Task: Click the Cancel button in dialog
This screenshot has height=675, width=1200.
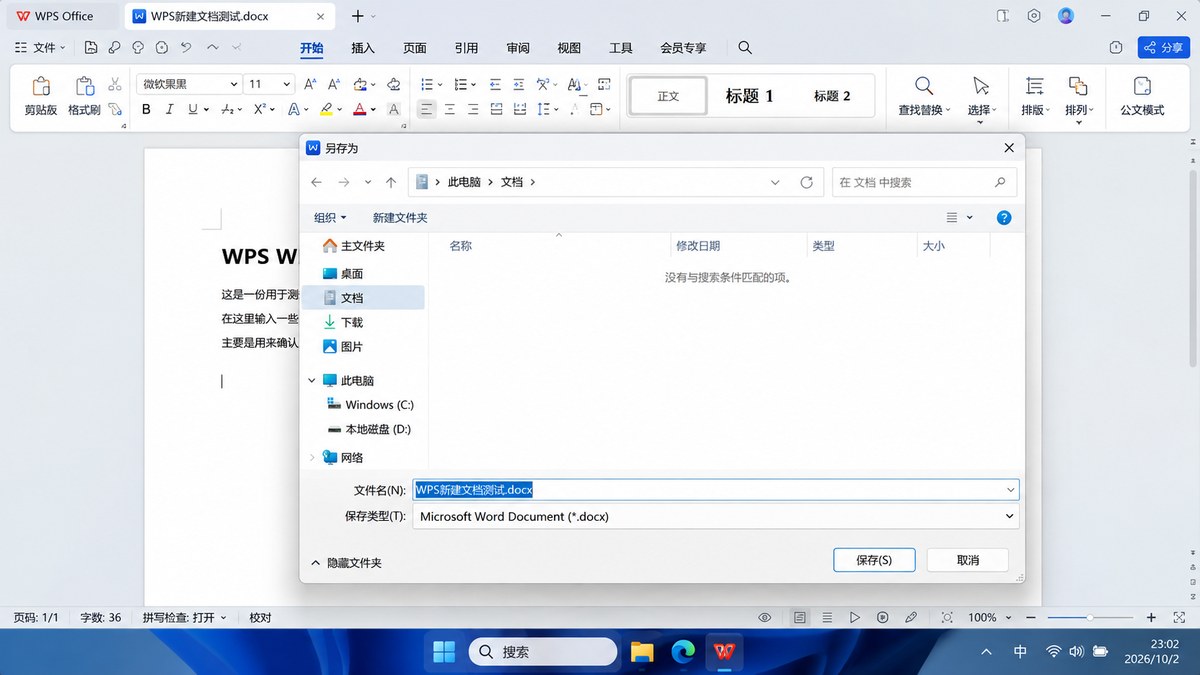Action: point(968,560)
